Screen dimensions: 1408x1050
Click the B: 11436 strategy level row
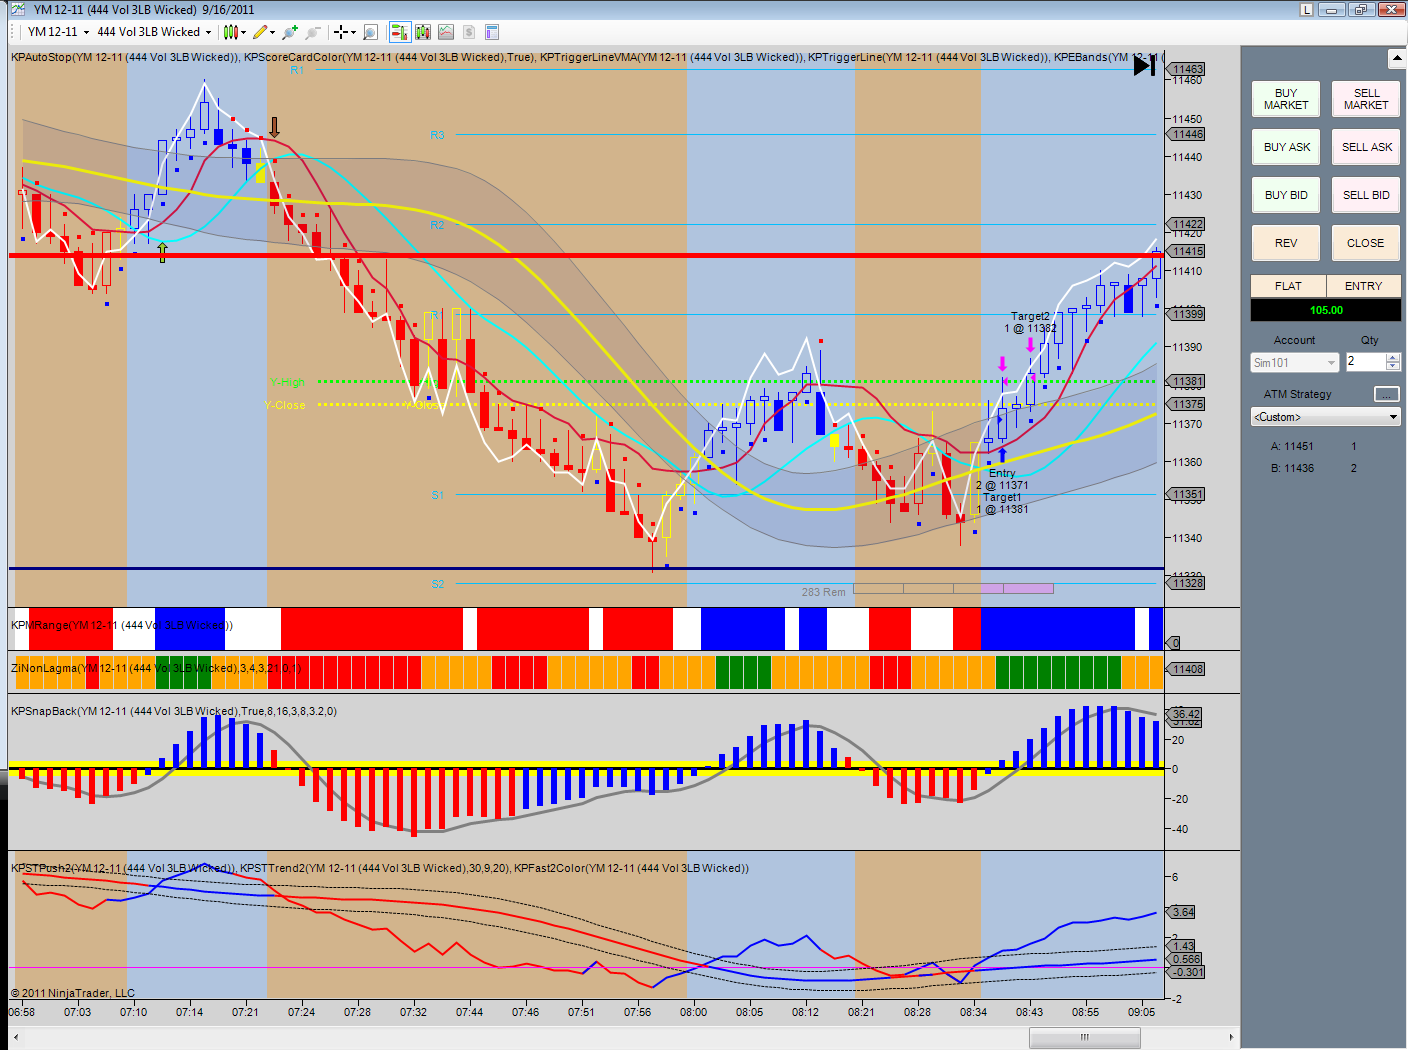pyautogui.click(x=1314, y=468)
